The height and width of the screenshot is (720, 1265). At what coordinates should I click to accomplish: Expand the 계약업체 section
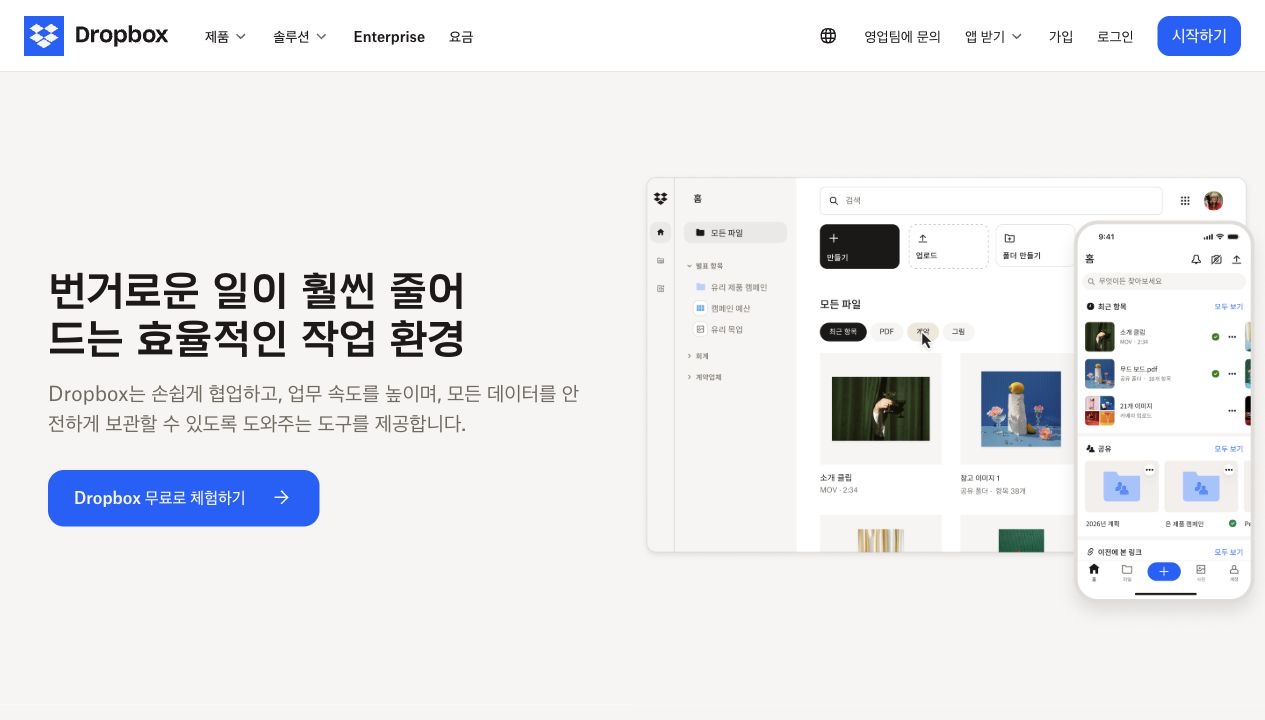705,377
